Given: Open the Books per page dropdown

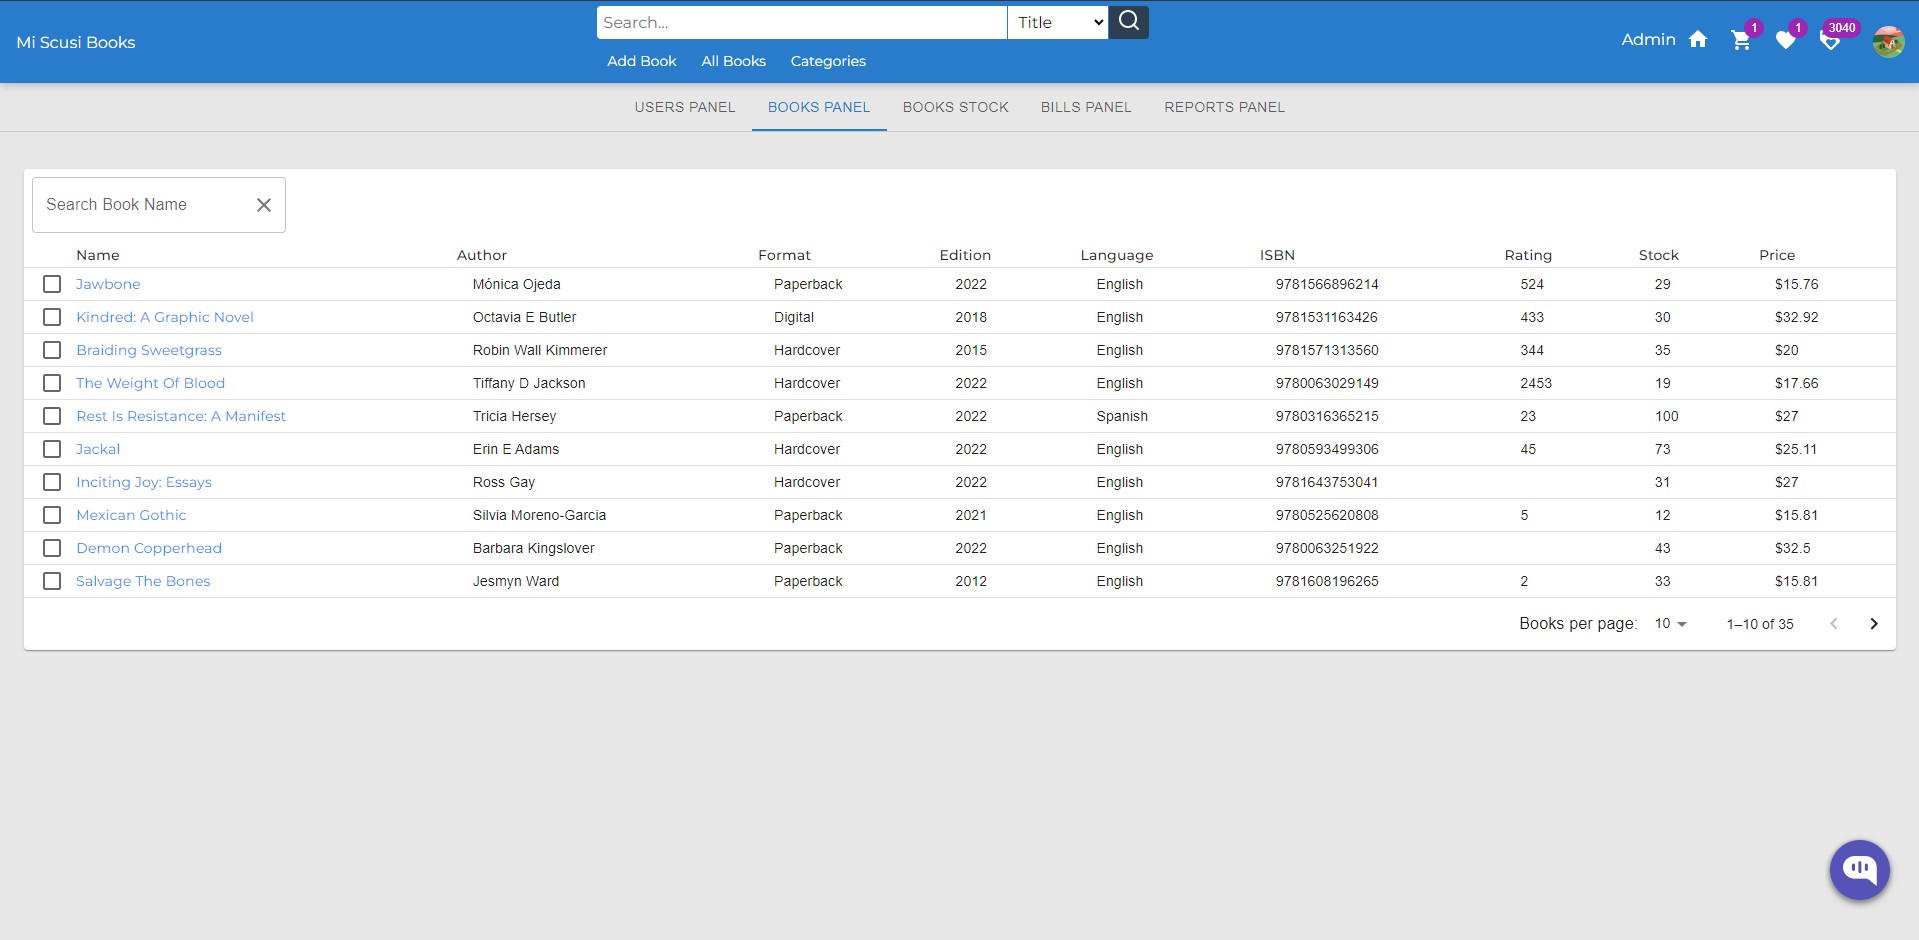Looking at the screenshot, I should tap(1670, 624).
